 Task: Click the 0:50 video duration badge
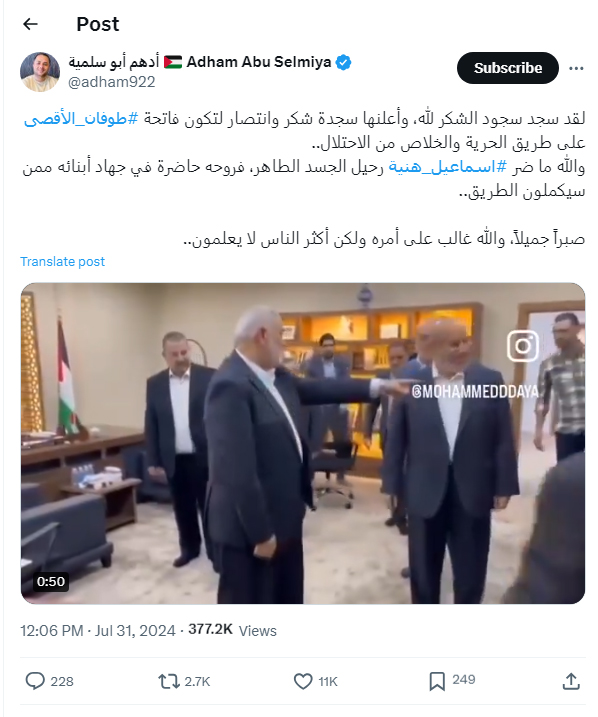[x=51, y=581]
